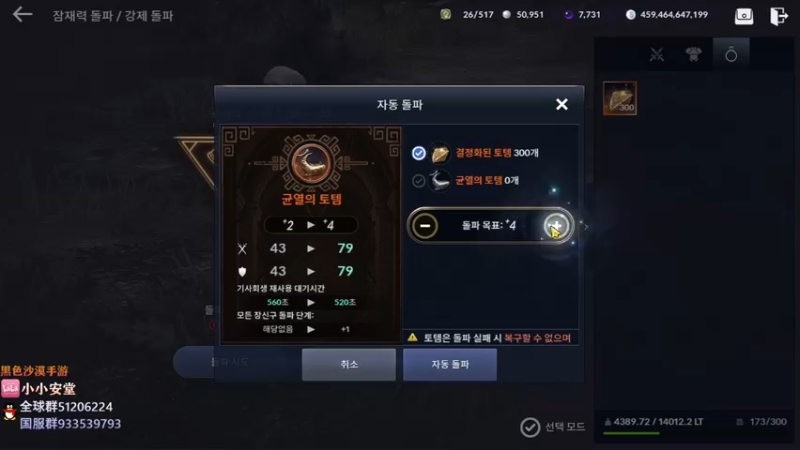
Task: Close the 자동 돌파 dialog
Action: (562, 104)
